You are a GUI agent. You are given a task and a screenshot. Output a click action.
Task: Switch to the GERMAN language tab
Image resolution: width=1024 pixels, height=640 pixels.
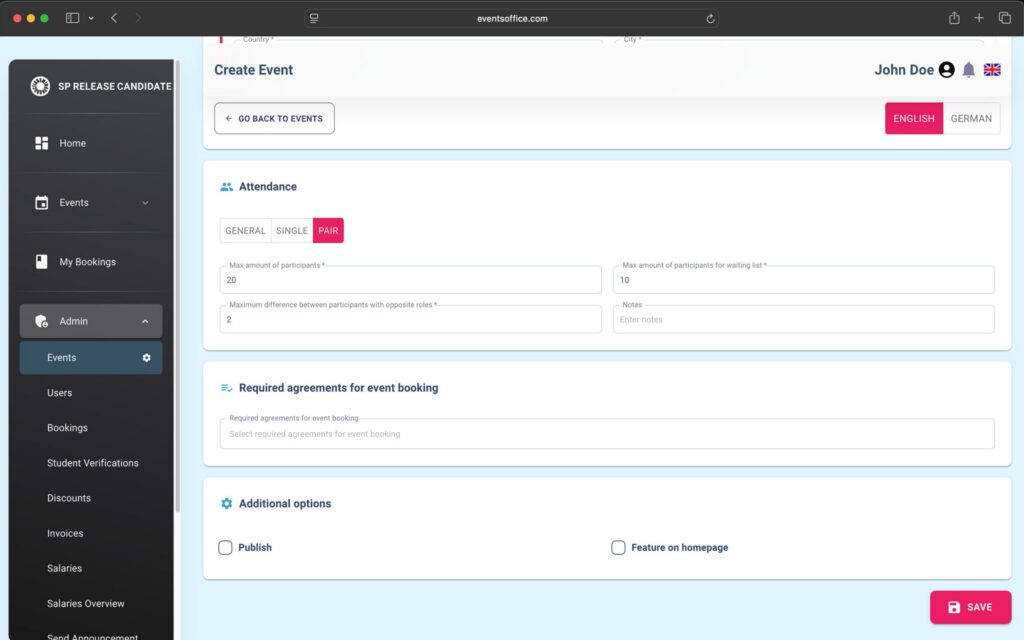(x=971, y=118)
